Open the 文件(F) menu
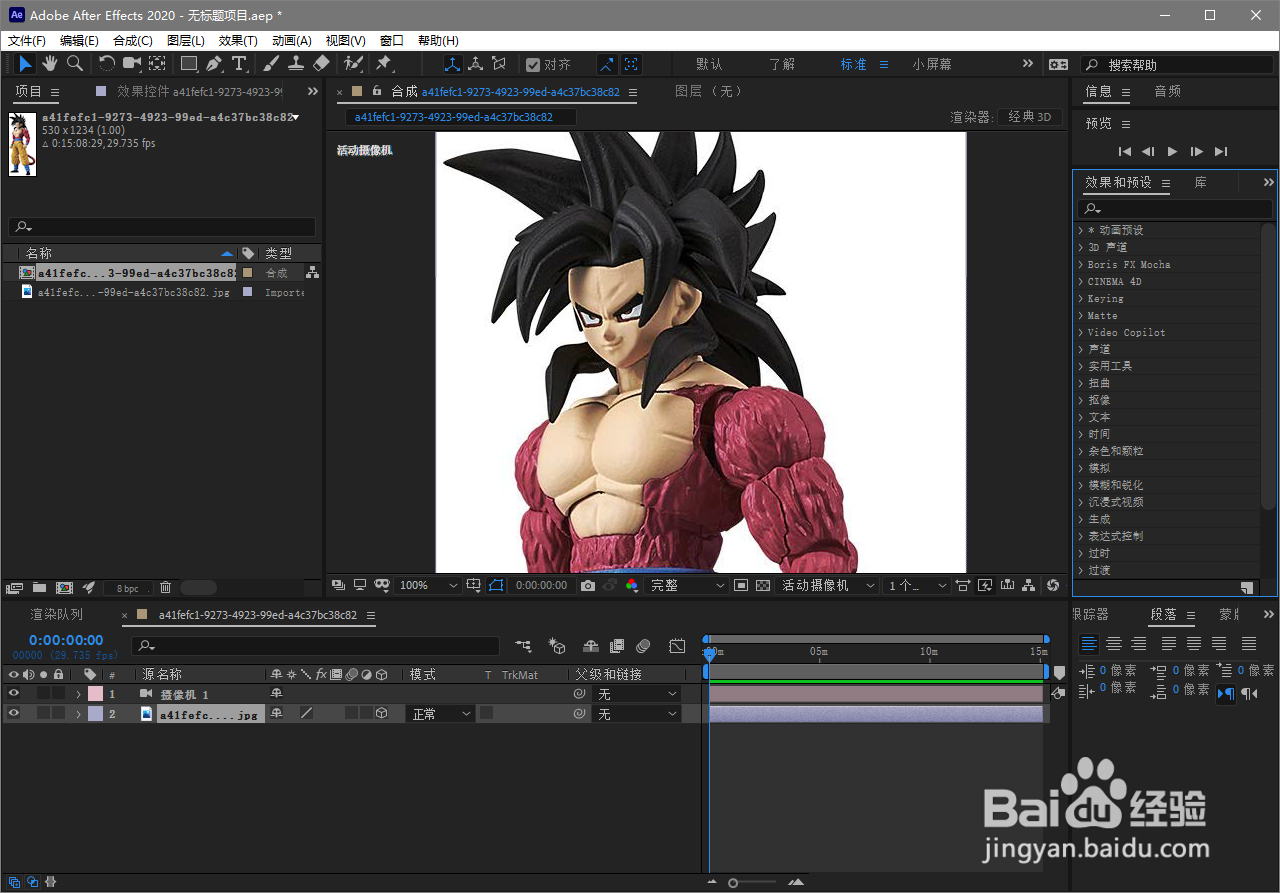1280x893 pixels. point(27,41)
